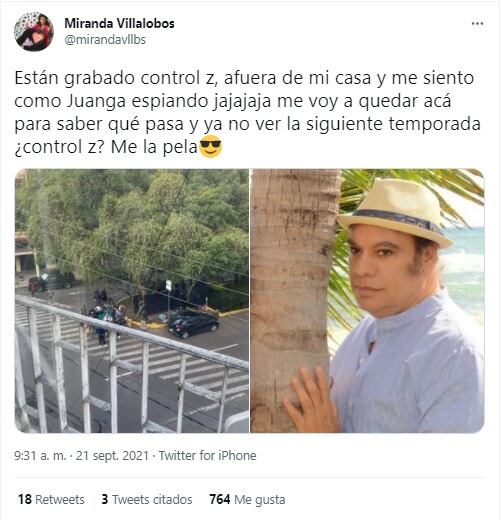Click the Twitter for iPhone source link
Viewport: 501px width, 520px height.
point(207,455)
